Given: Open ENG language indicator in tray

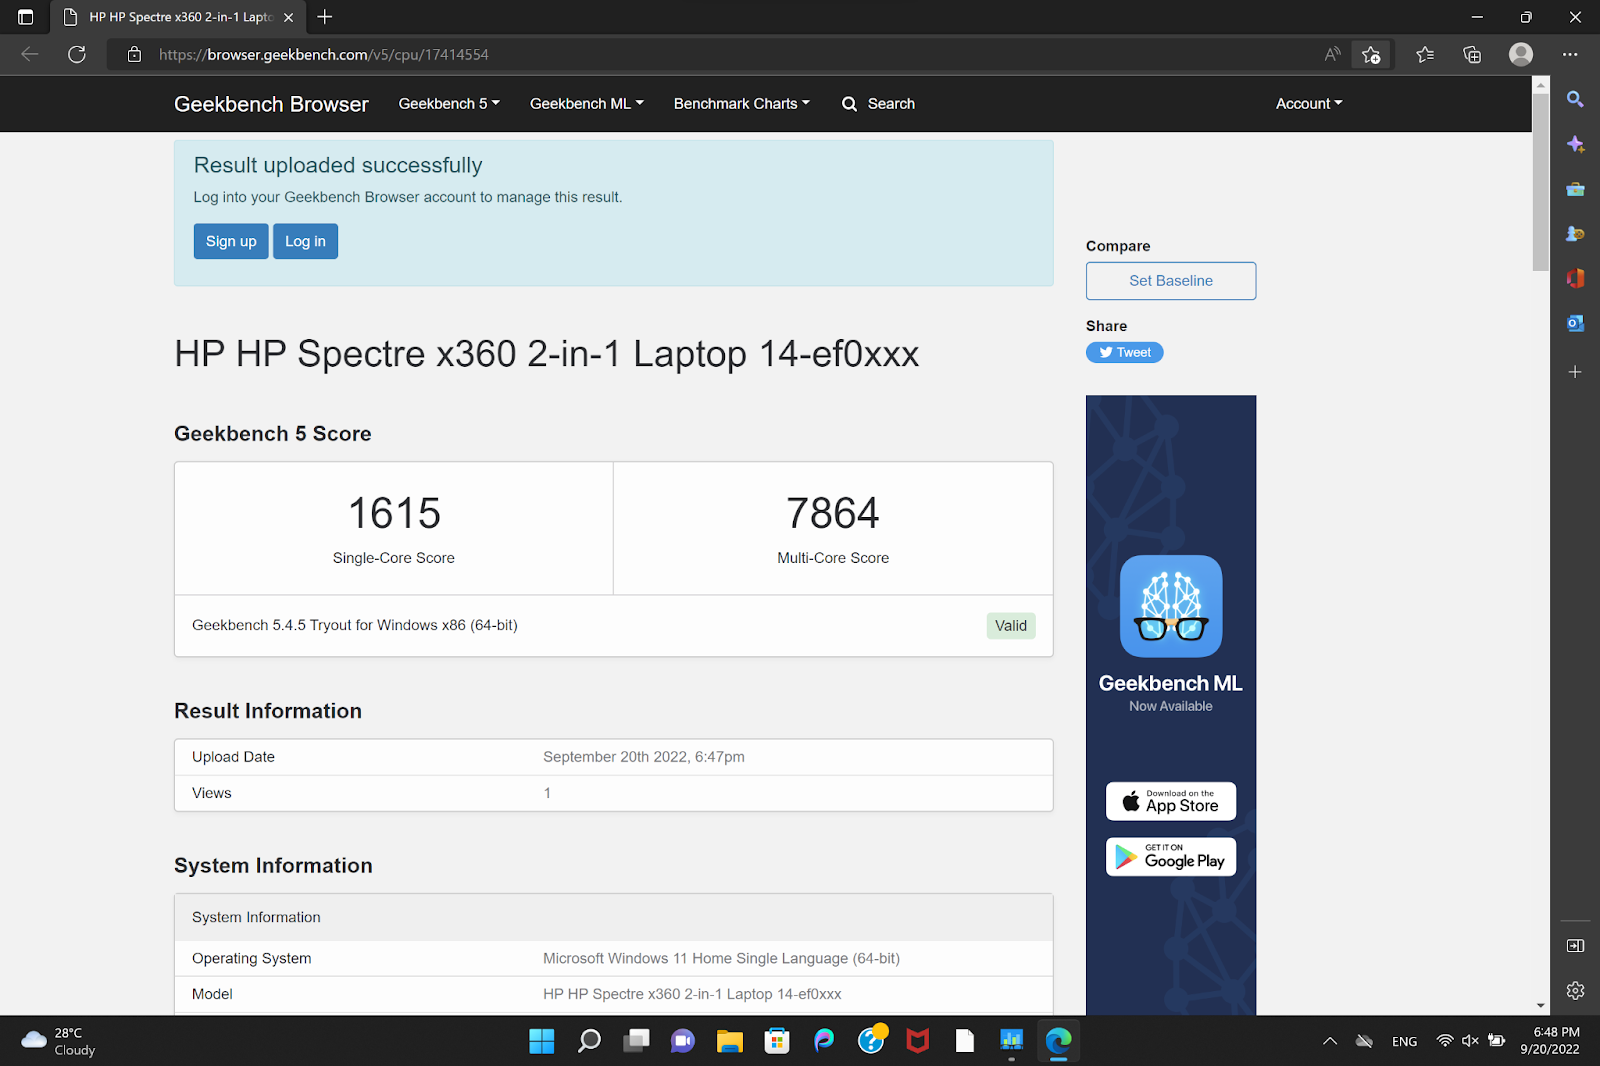Looking at the screenshot, I should 1404,1041.
